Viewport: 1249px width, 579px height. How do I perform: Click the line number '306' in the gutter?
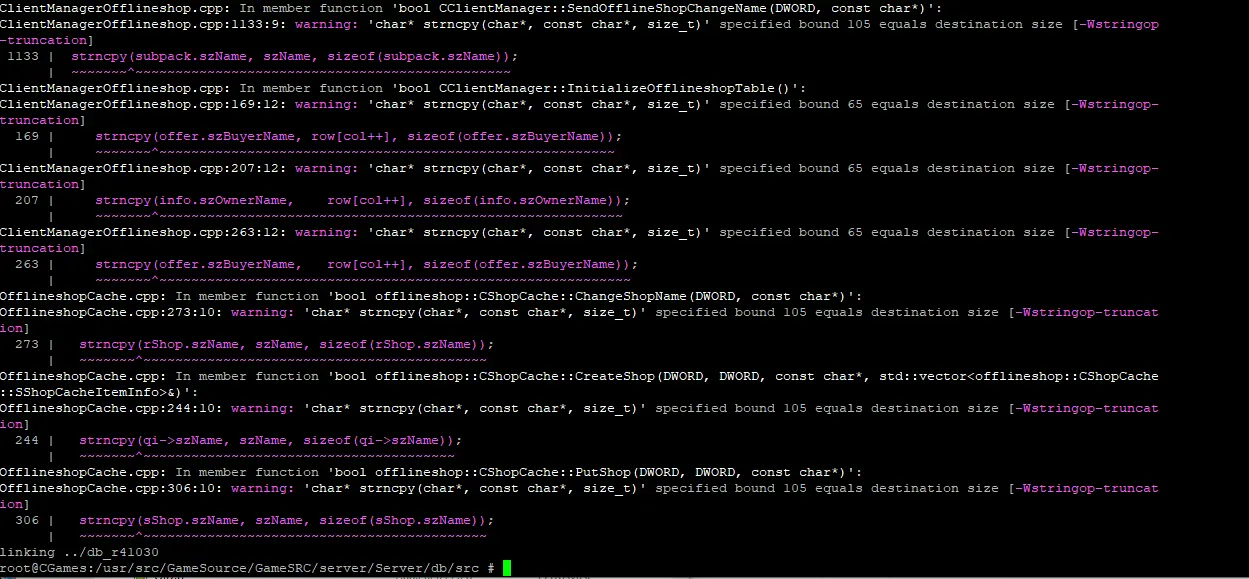coord(27,520)
